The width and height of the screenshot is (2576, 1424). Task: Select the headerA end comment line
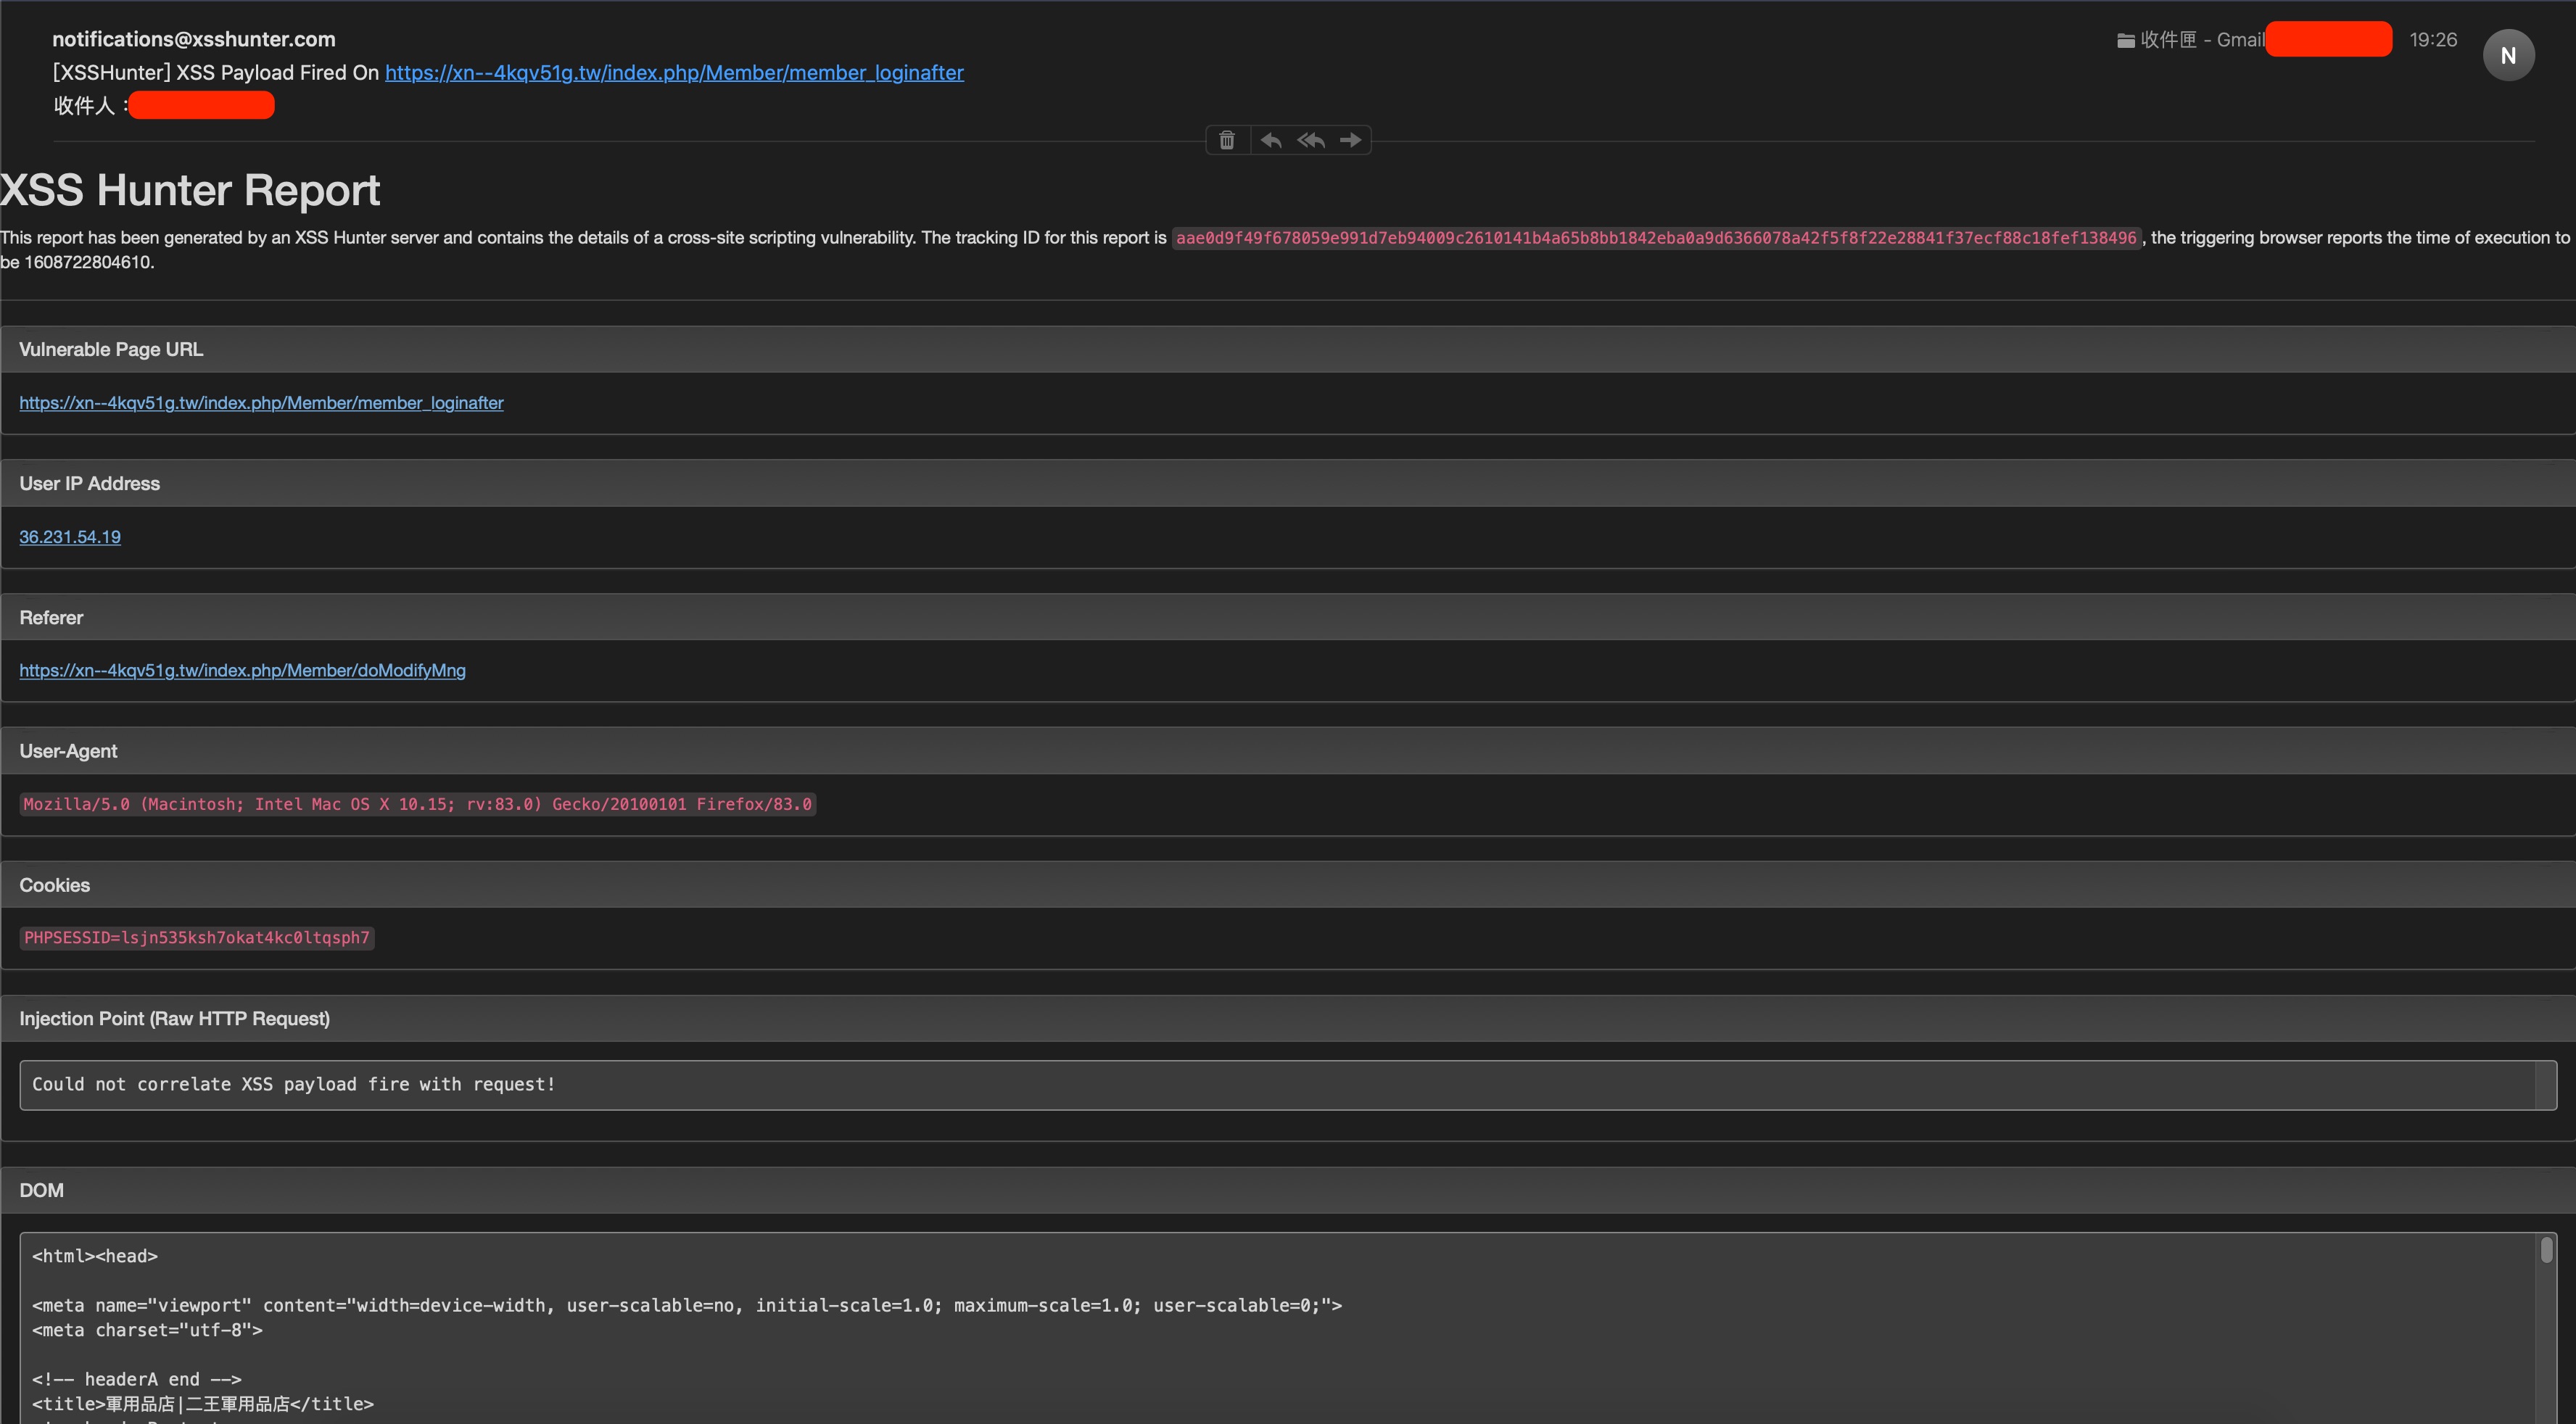tap(137, 1379)
